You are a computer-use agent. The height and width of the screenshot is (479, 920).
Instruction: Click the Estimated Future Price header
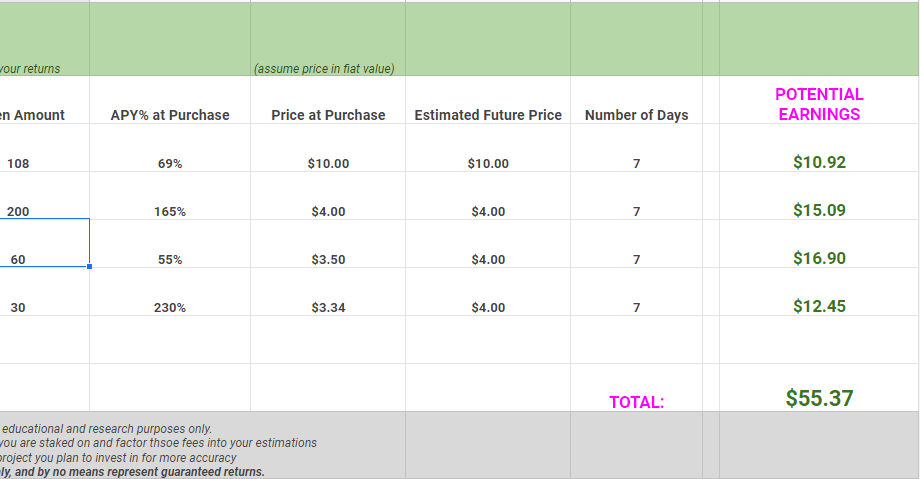[488, 115]
